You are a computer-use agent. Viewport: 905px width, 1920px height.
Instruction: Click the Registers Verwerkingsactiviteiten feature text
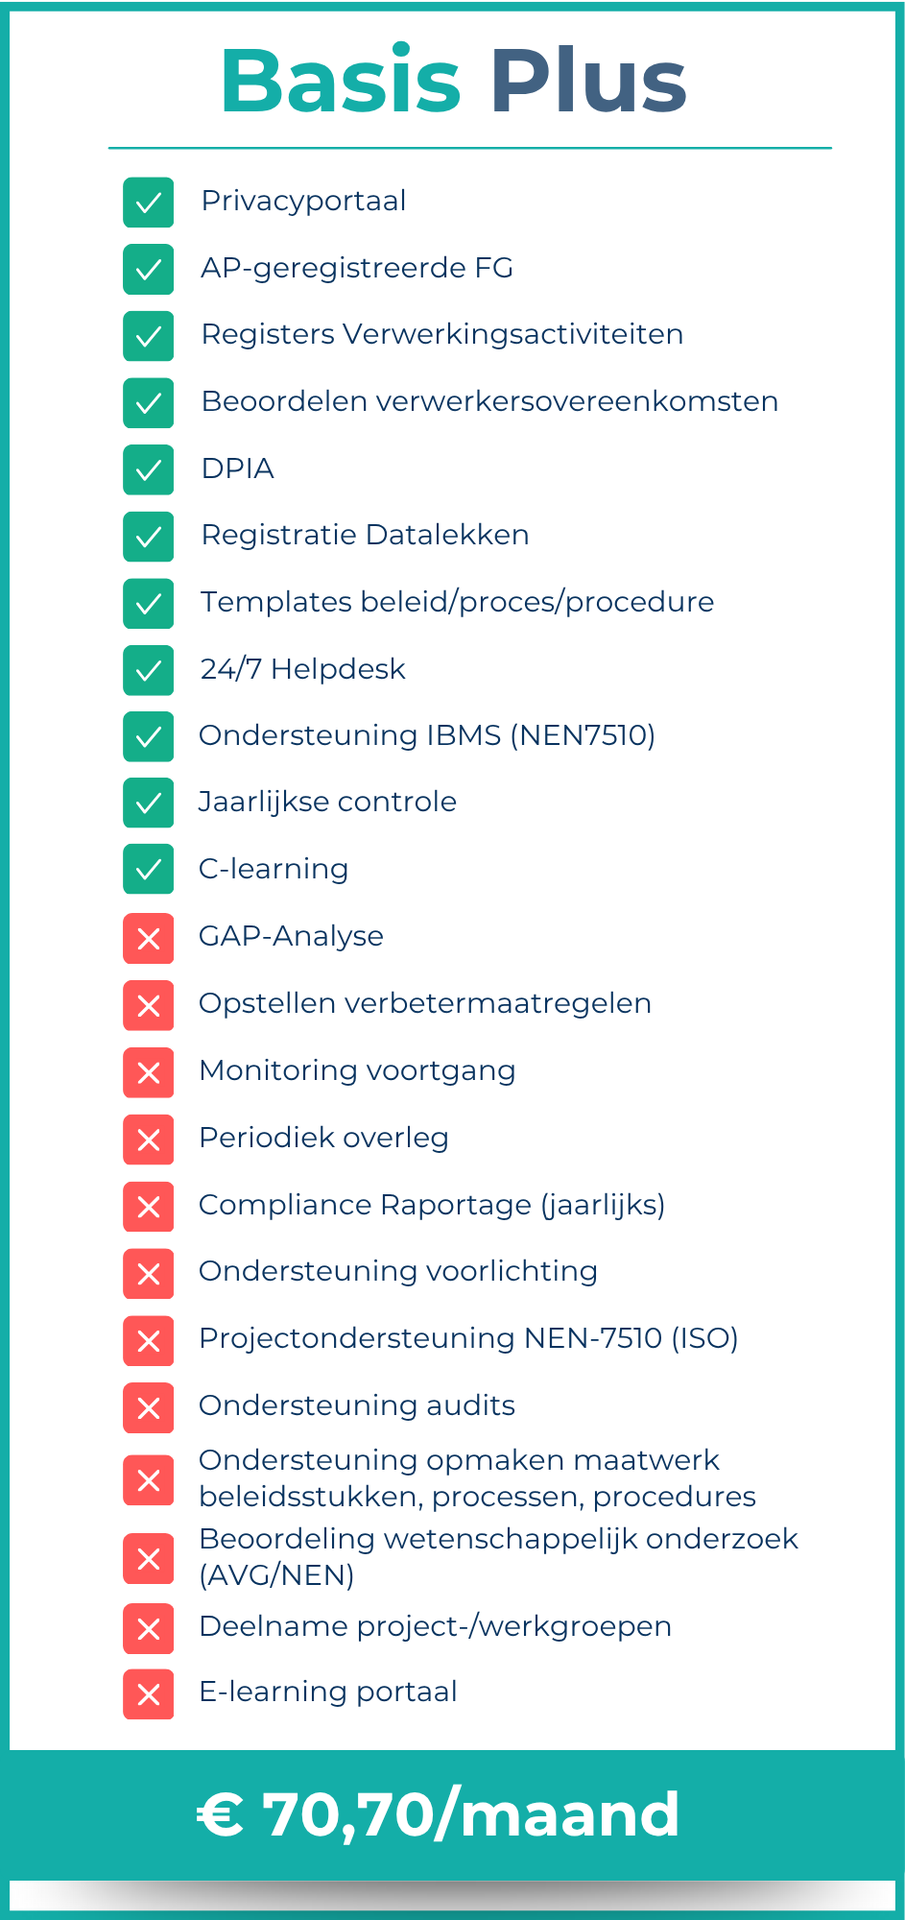(442, 334)
